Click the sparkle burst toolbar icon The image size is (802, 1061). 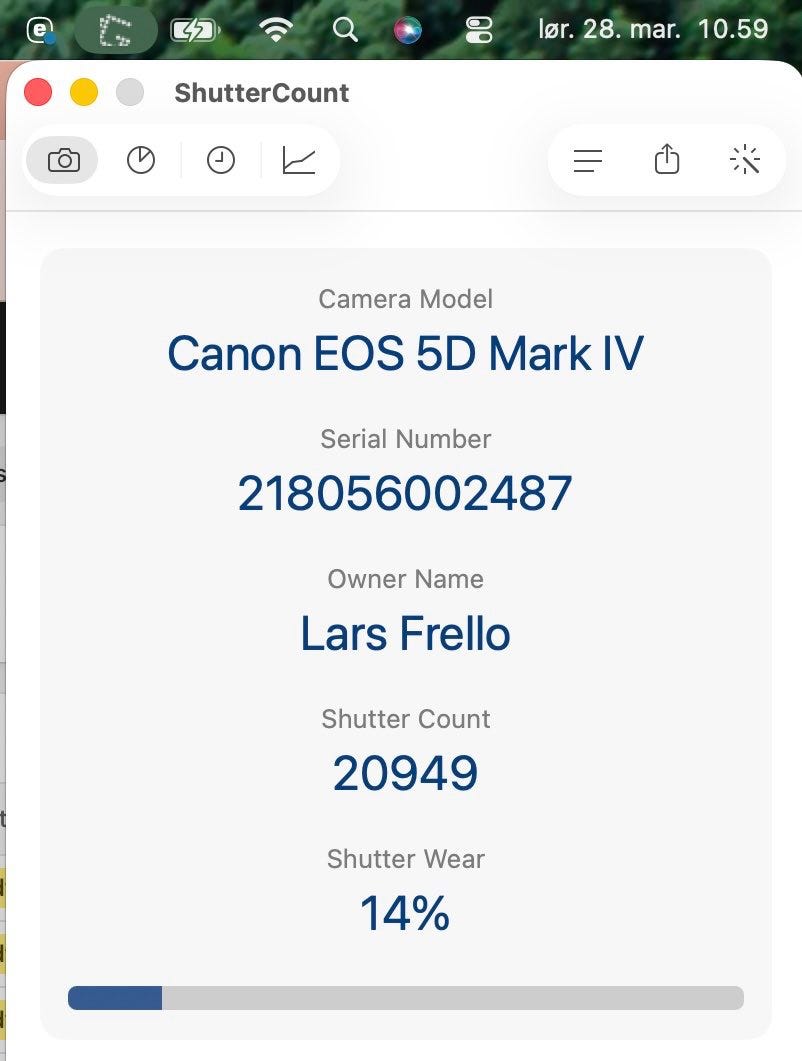[x=745, y=160]
